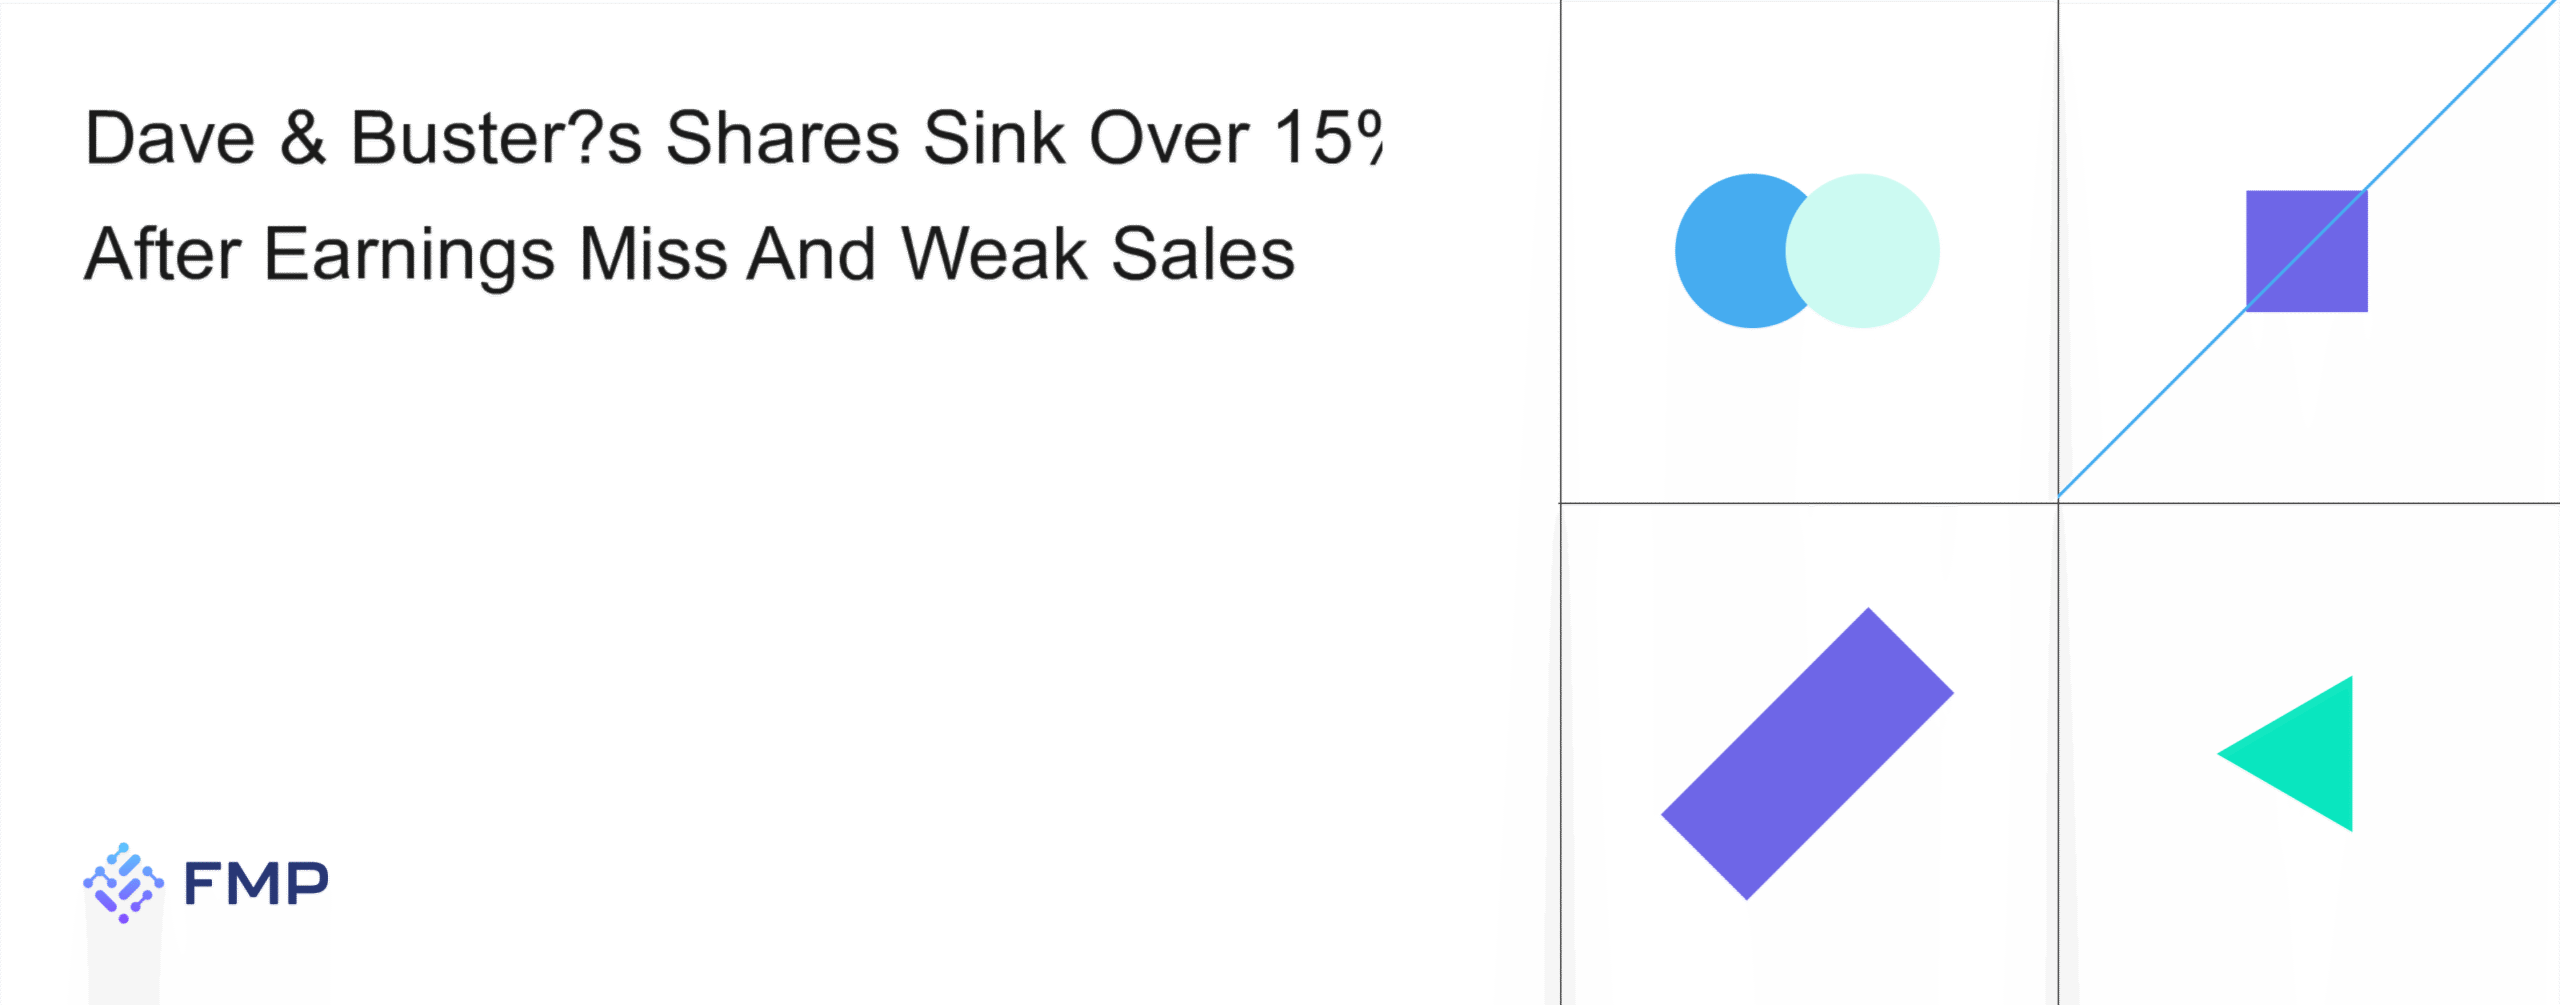
Task: Click the word "Sales" in headline
Action: tap(1203, 254)
